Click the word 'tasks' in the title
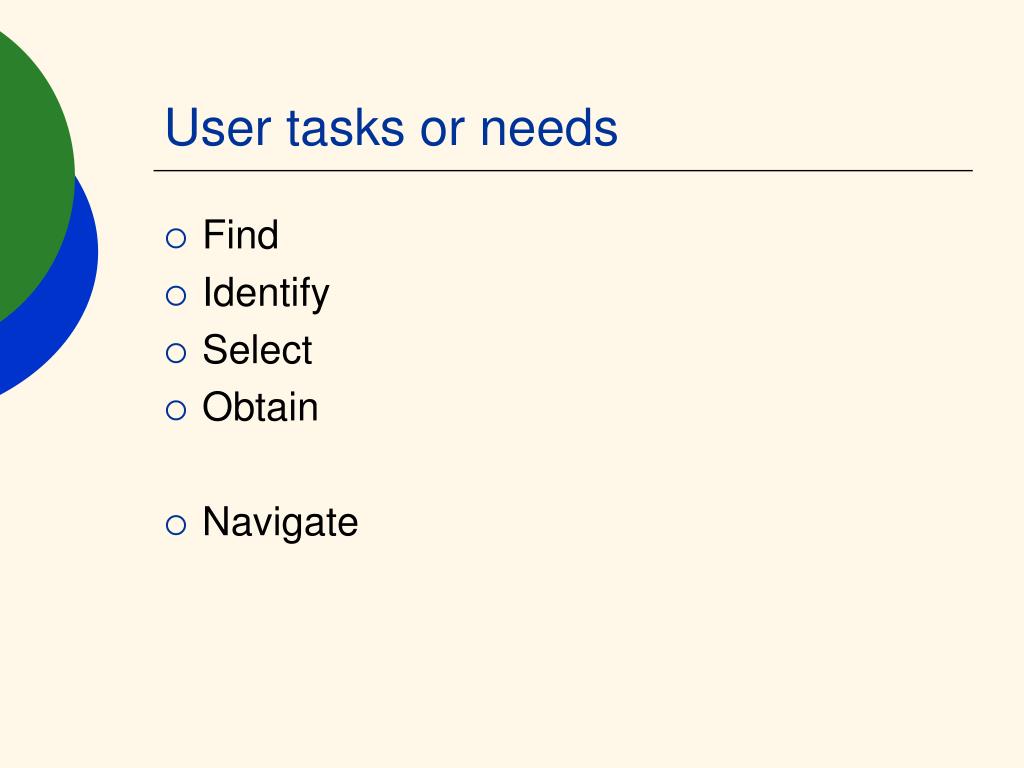Viewport: 1024px width, 768px height. pyautogui.click(x=345, y=127)
